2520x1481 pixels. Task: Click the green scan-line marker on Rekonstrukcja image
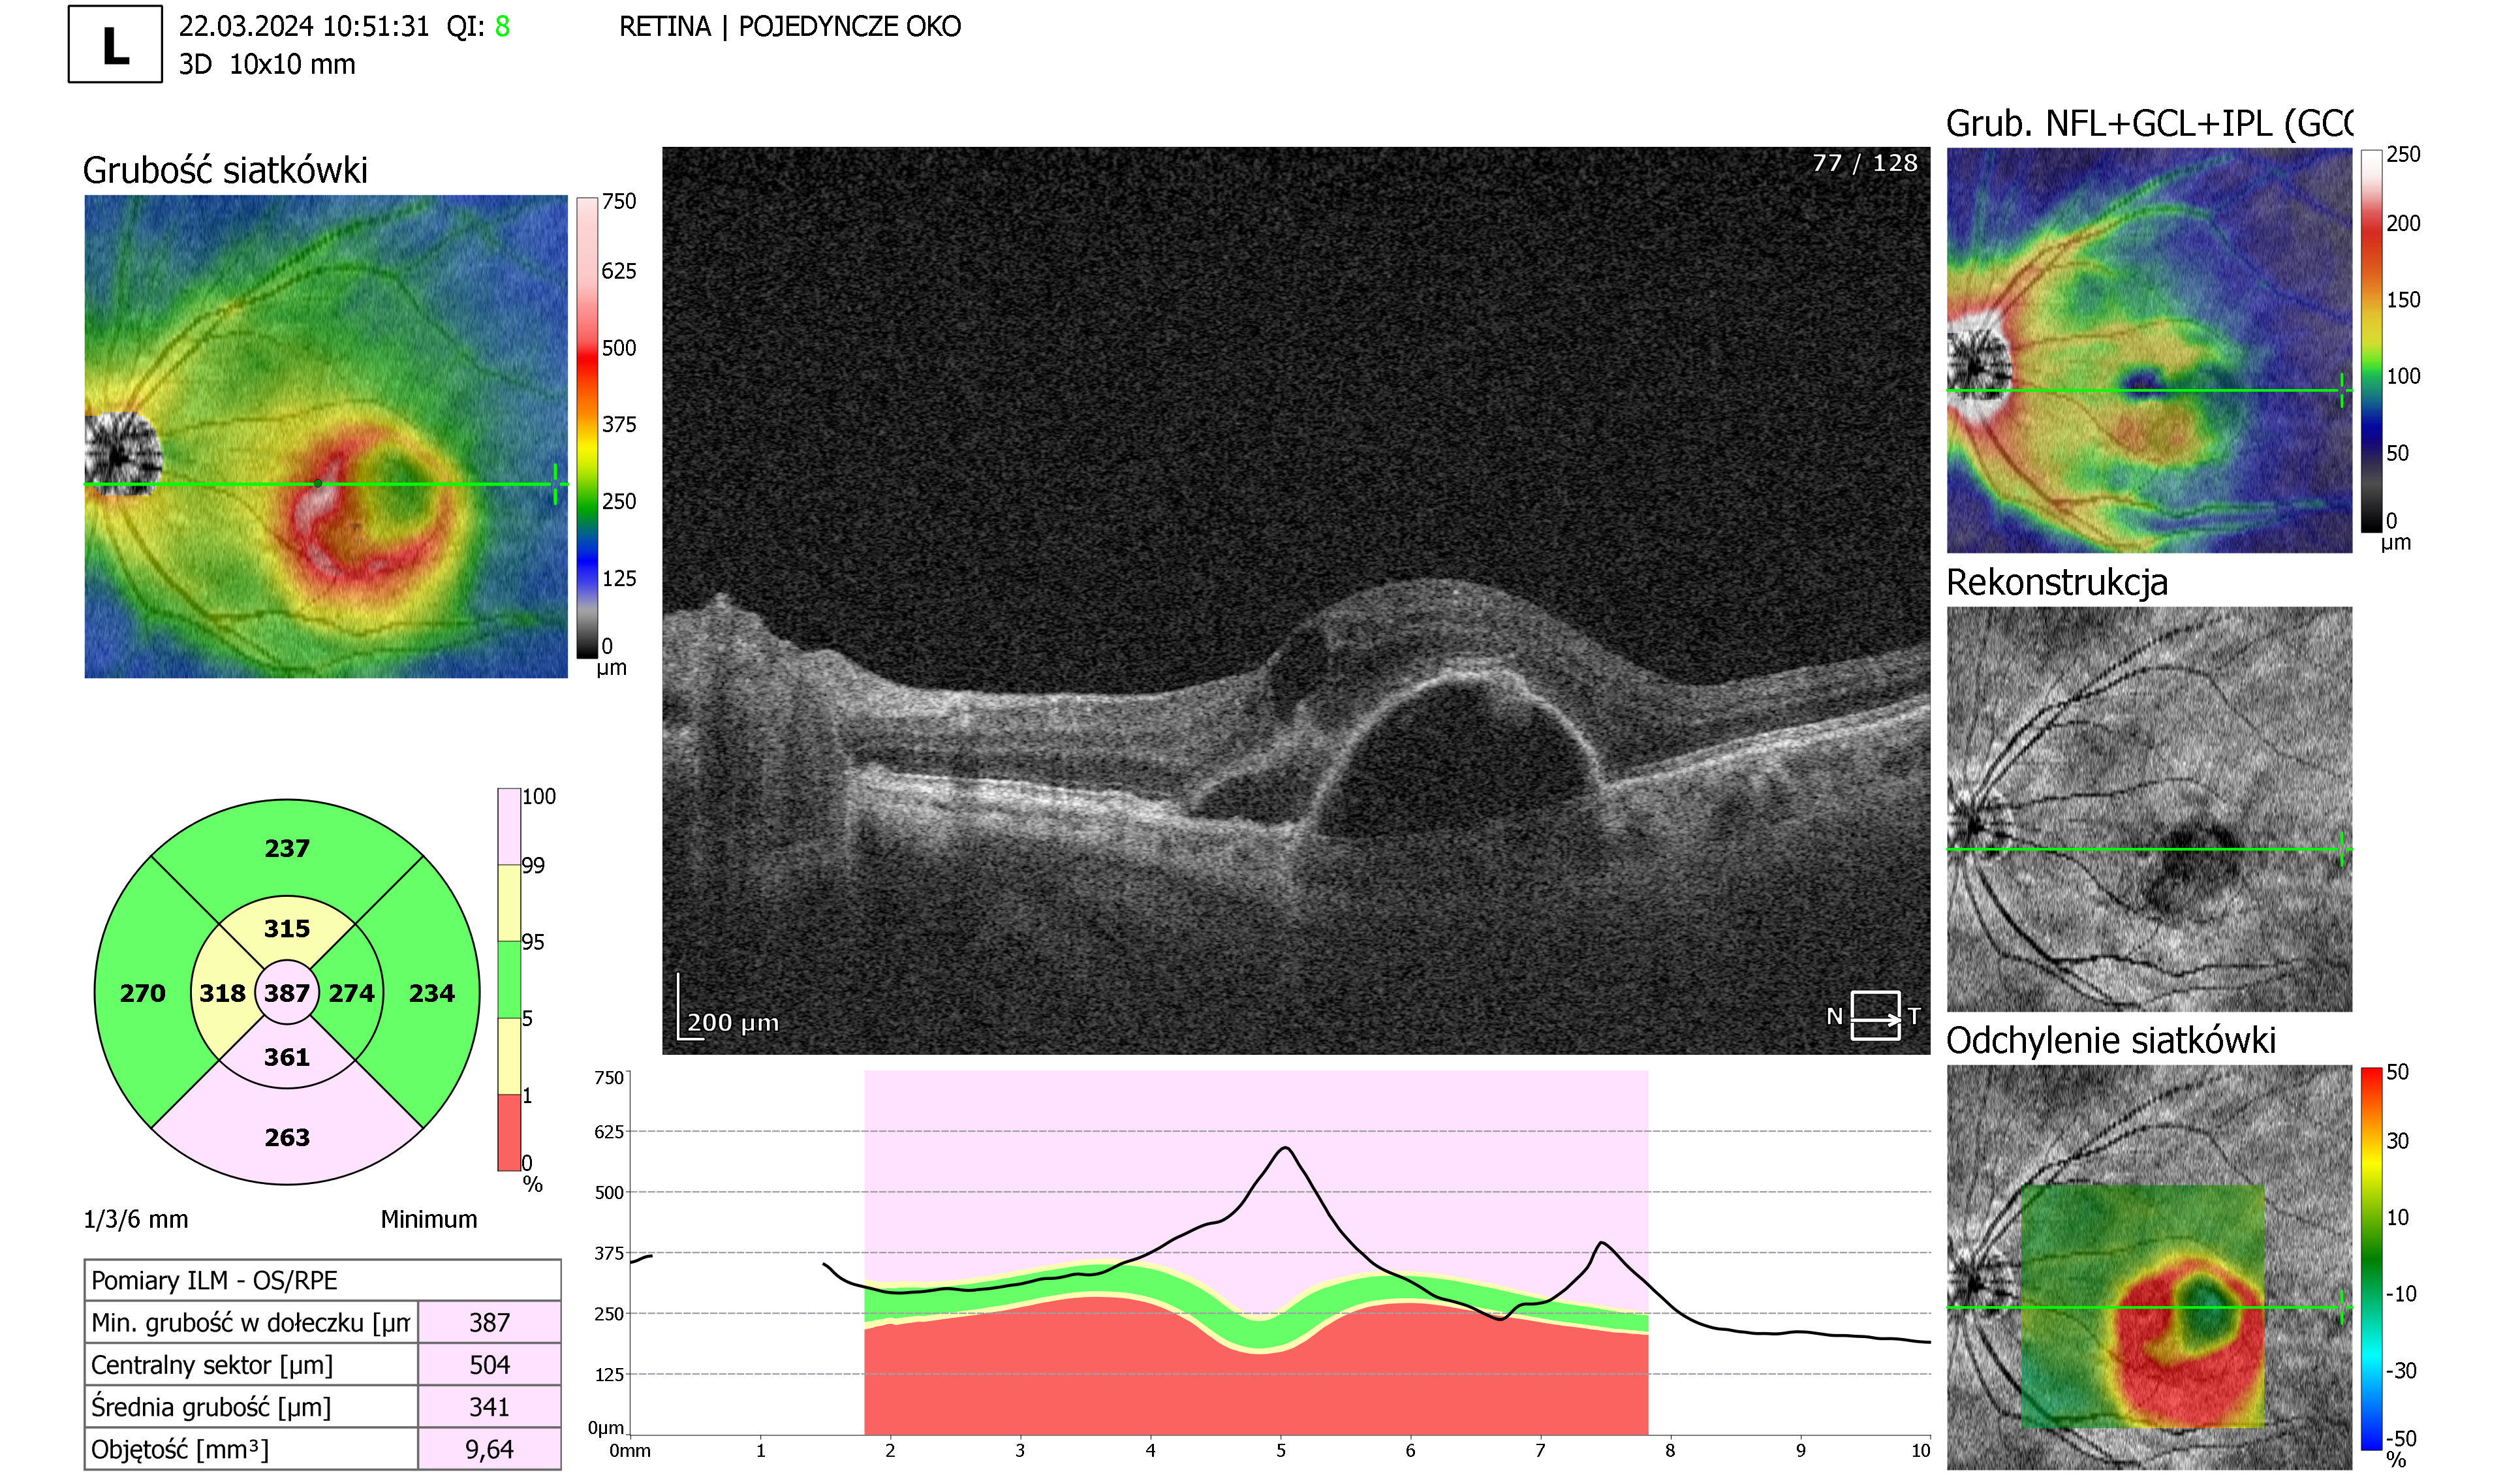coord(2342,850)
